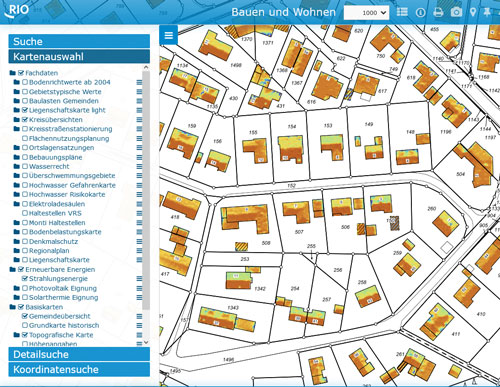Image resolution: width=500 pixels, height=387 pixels.
Task: Open the map scale 1000 dropdown
Action: coord(366,13)
